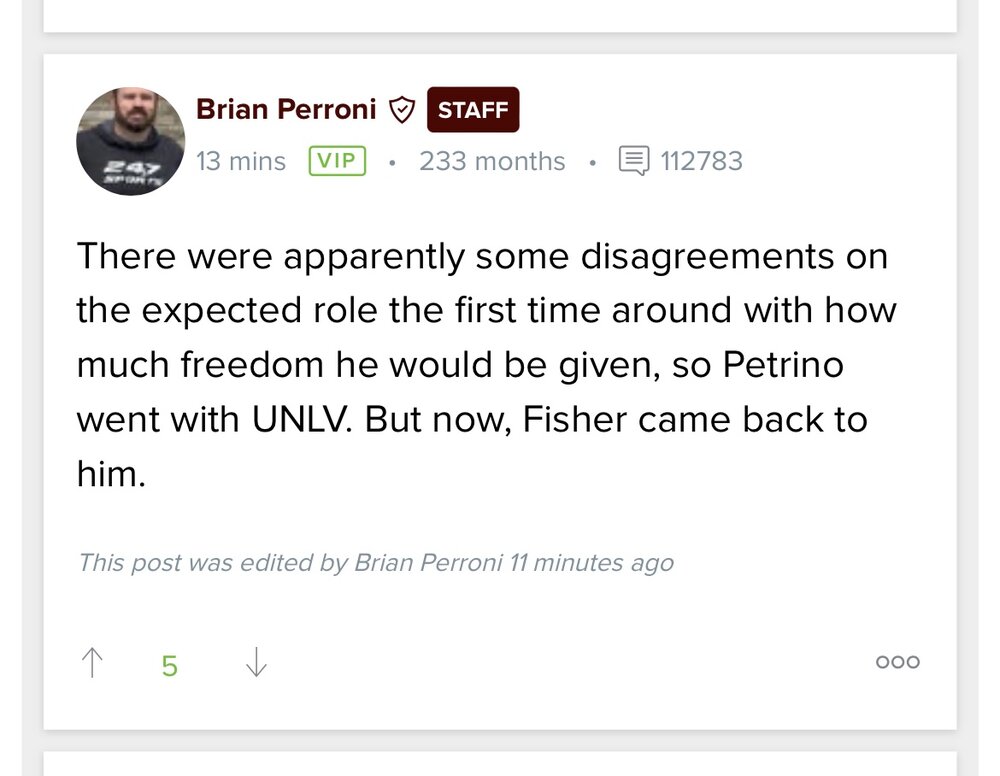Viewport: 1000px width, 776px height.
Task: Click the '233 months' membership length
Action: (492, 161)
